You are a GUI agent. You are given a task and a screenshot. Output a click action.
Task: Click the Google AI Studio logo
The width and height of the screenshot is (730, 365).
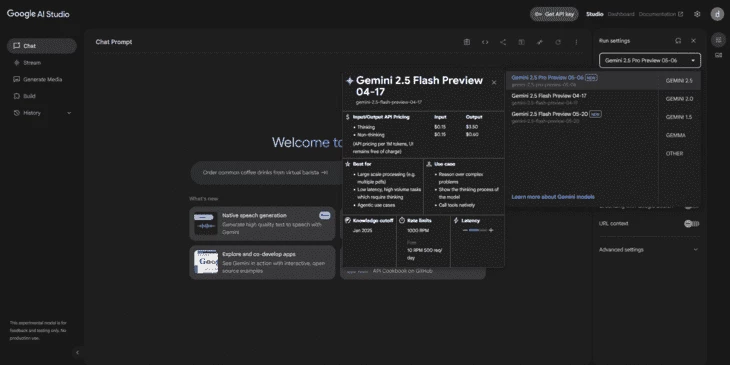[x=38, y=14]
